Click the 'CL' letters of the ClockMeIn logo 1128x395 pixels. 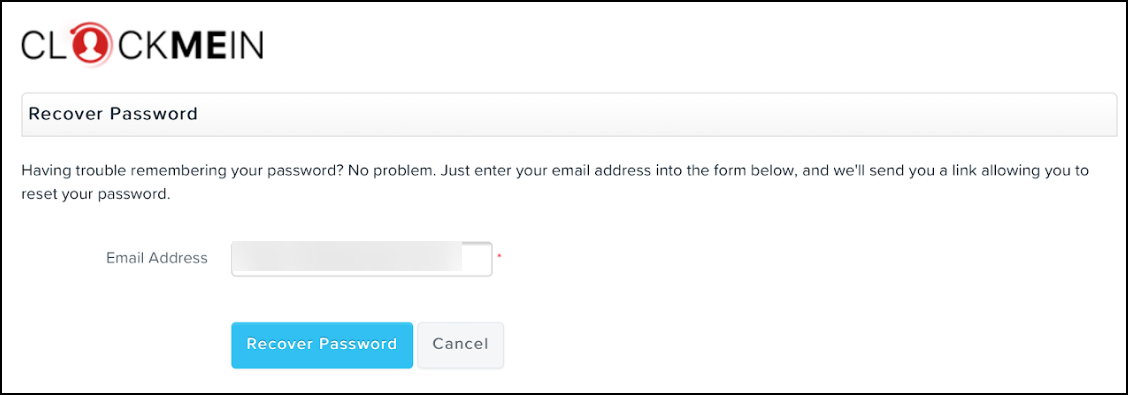click(x=45, y=45)
